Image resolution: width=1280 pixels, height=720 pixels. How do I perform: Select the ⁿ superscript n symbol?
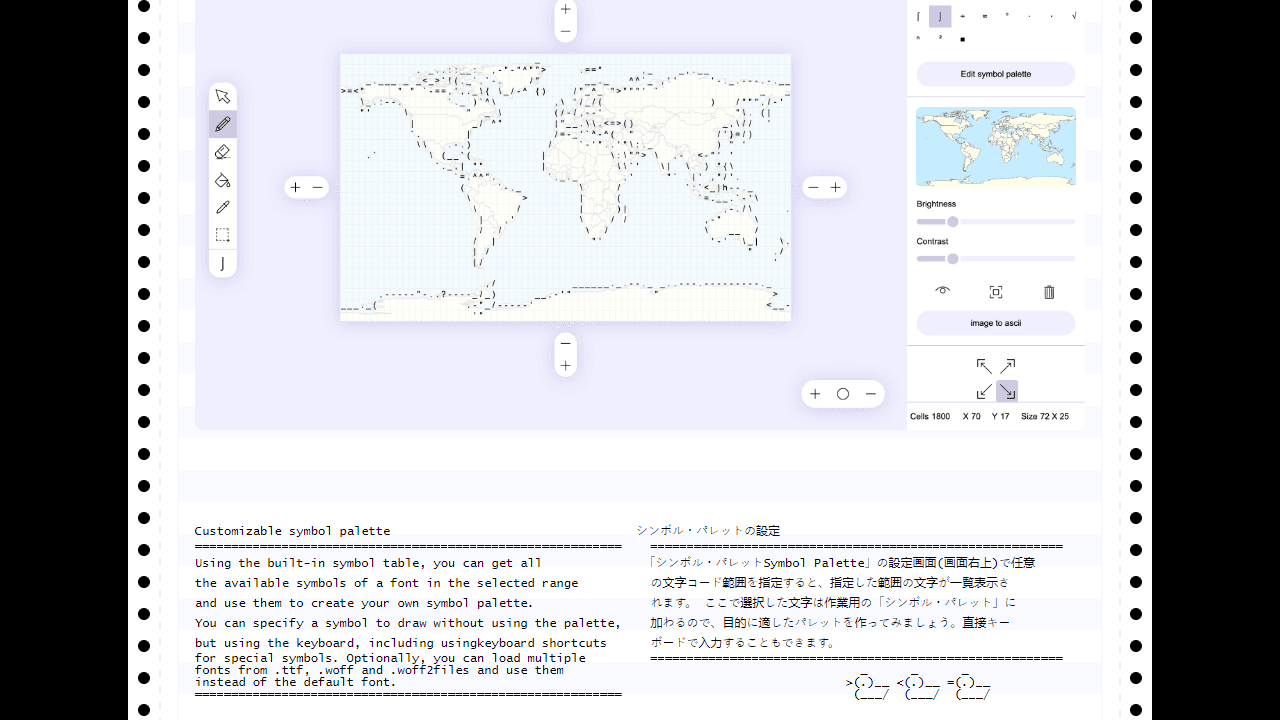pyautogui.click(x=918, y=38)
